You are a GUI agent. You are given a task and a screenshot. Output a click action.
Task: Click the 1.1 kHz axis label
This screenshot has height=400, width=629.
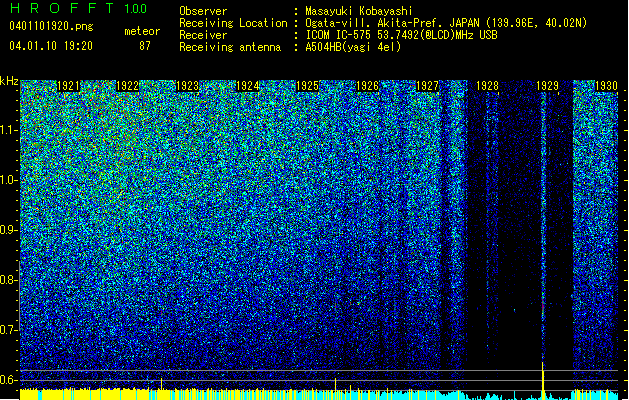click(8, 130)
